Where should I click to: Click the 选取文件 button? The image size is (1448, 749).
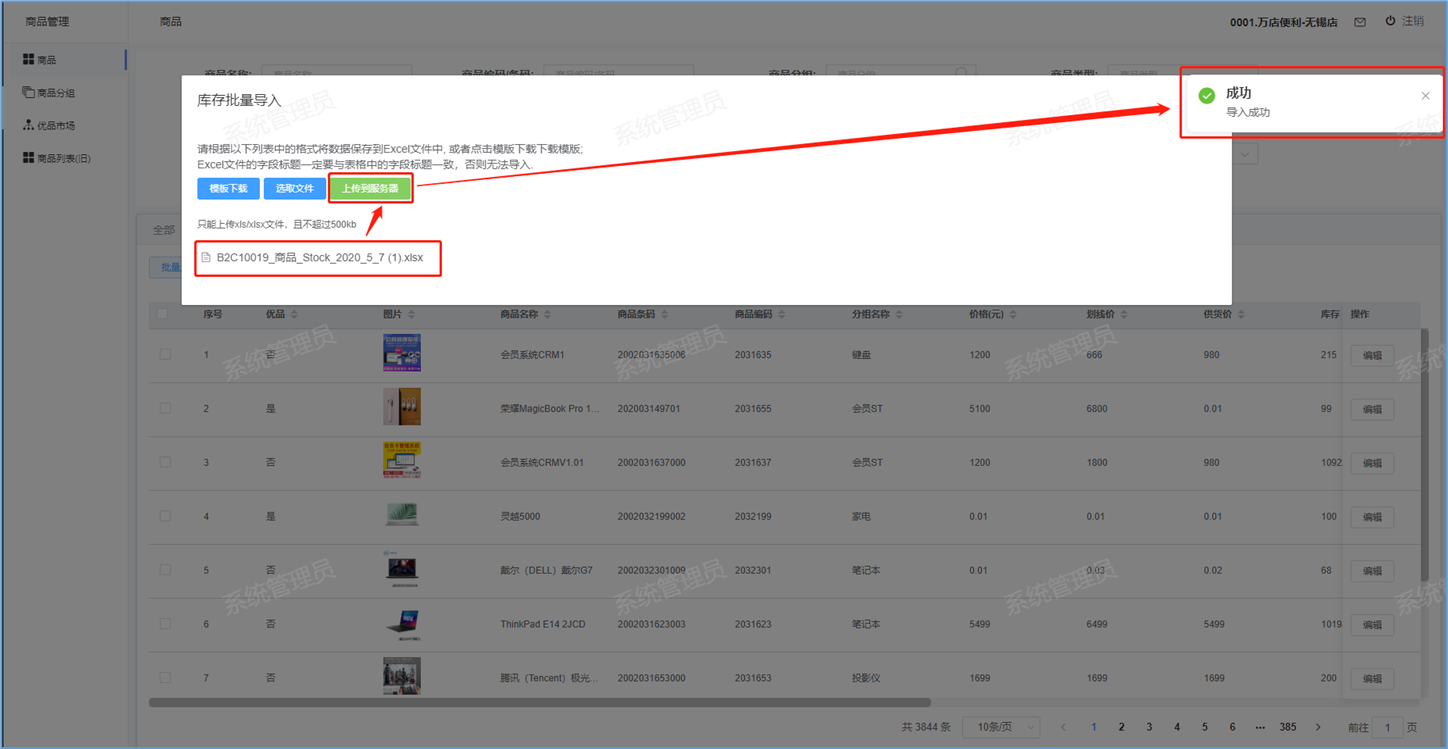click(295, 188)
